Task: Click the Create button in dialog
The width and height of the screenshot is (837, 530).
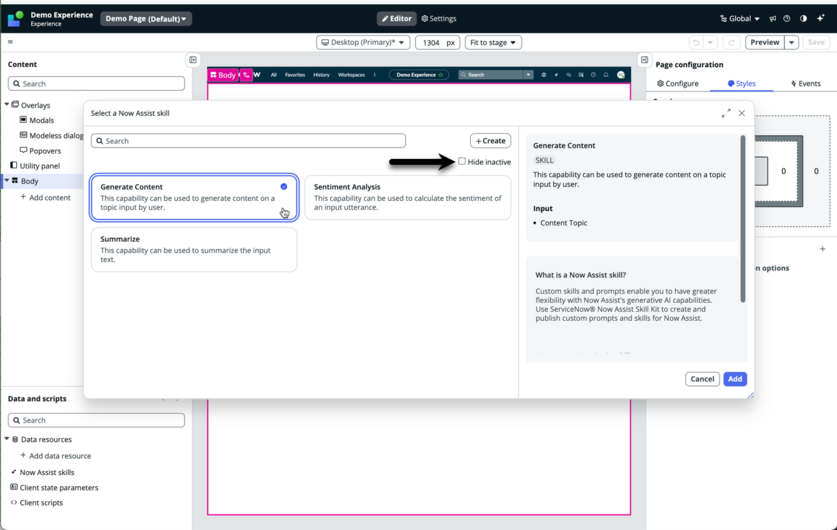Action: (x=490, y=141)
